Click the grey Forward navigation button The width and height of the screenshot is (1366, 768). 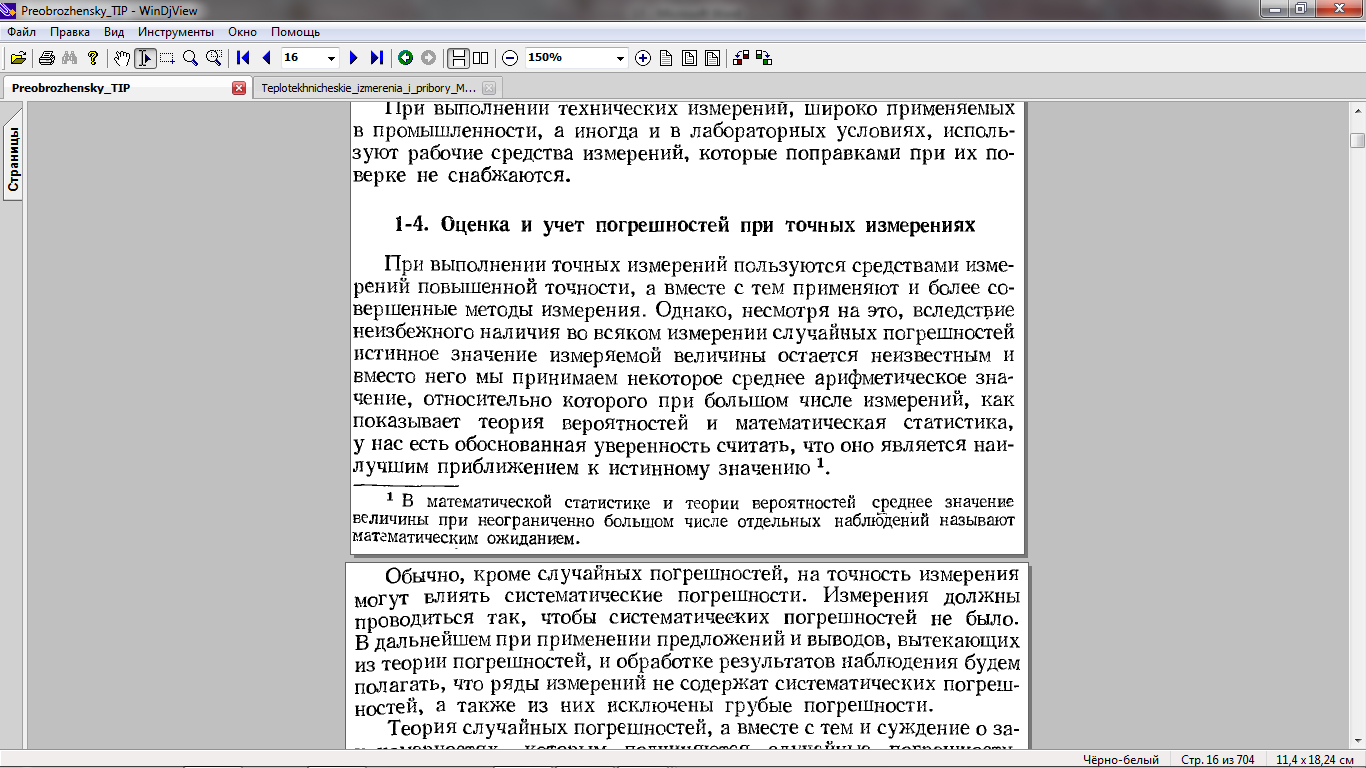428,58
